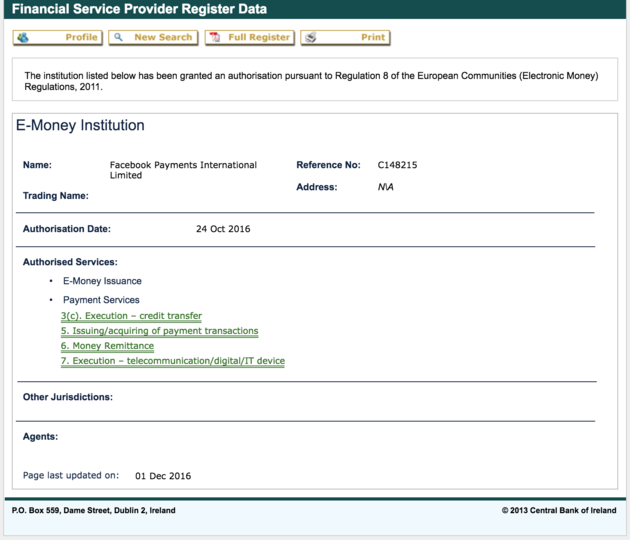Click the printer icon on Print button
The width and height of the screenshot is (630, 540).
point(311,37)
